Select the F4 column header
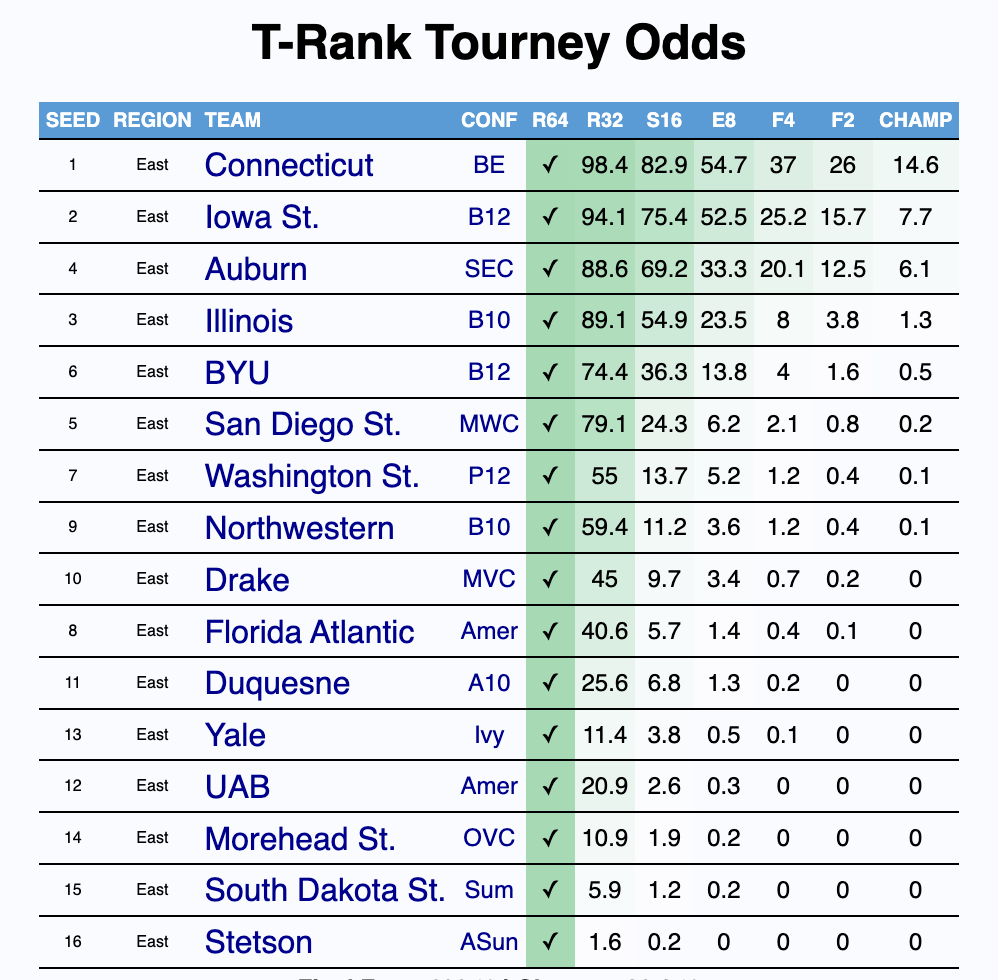The image size is (998, 980). (x=783, y=120)
